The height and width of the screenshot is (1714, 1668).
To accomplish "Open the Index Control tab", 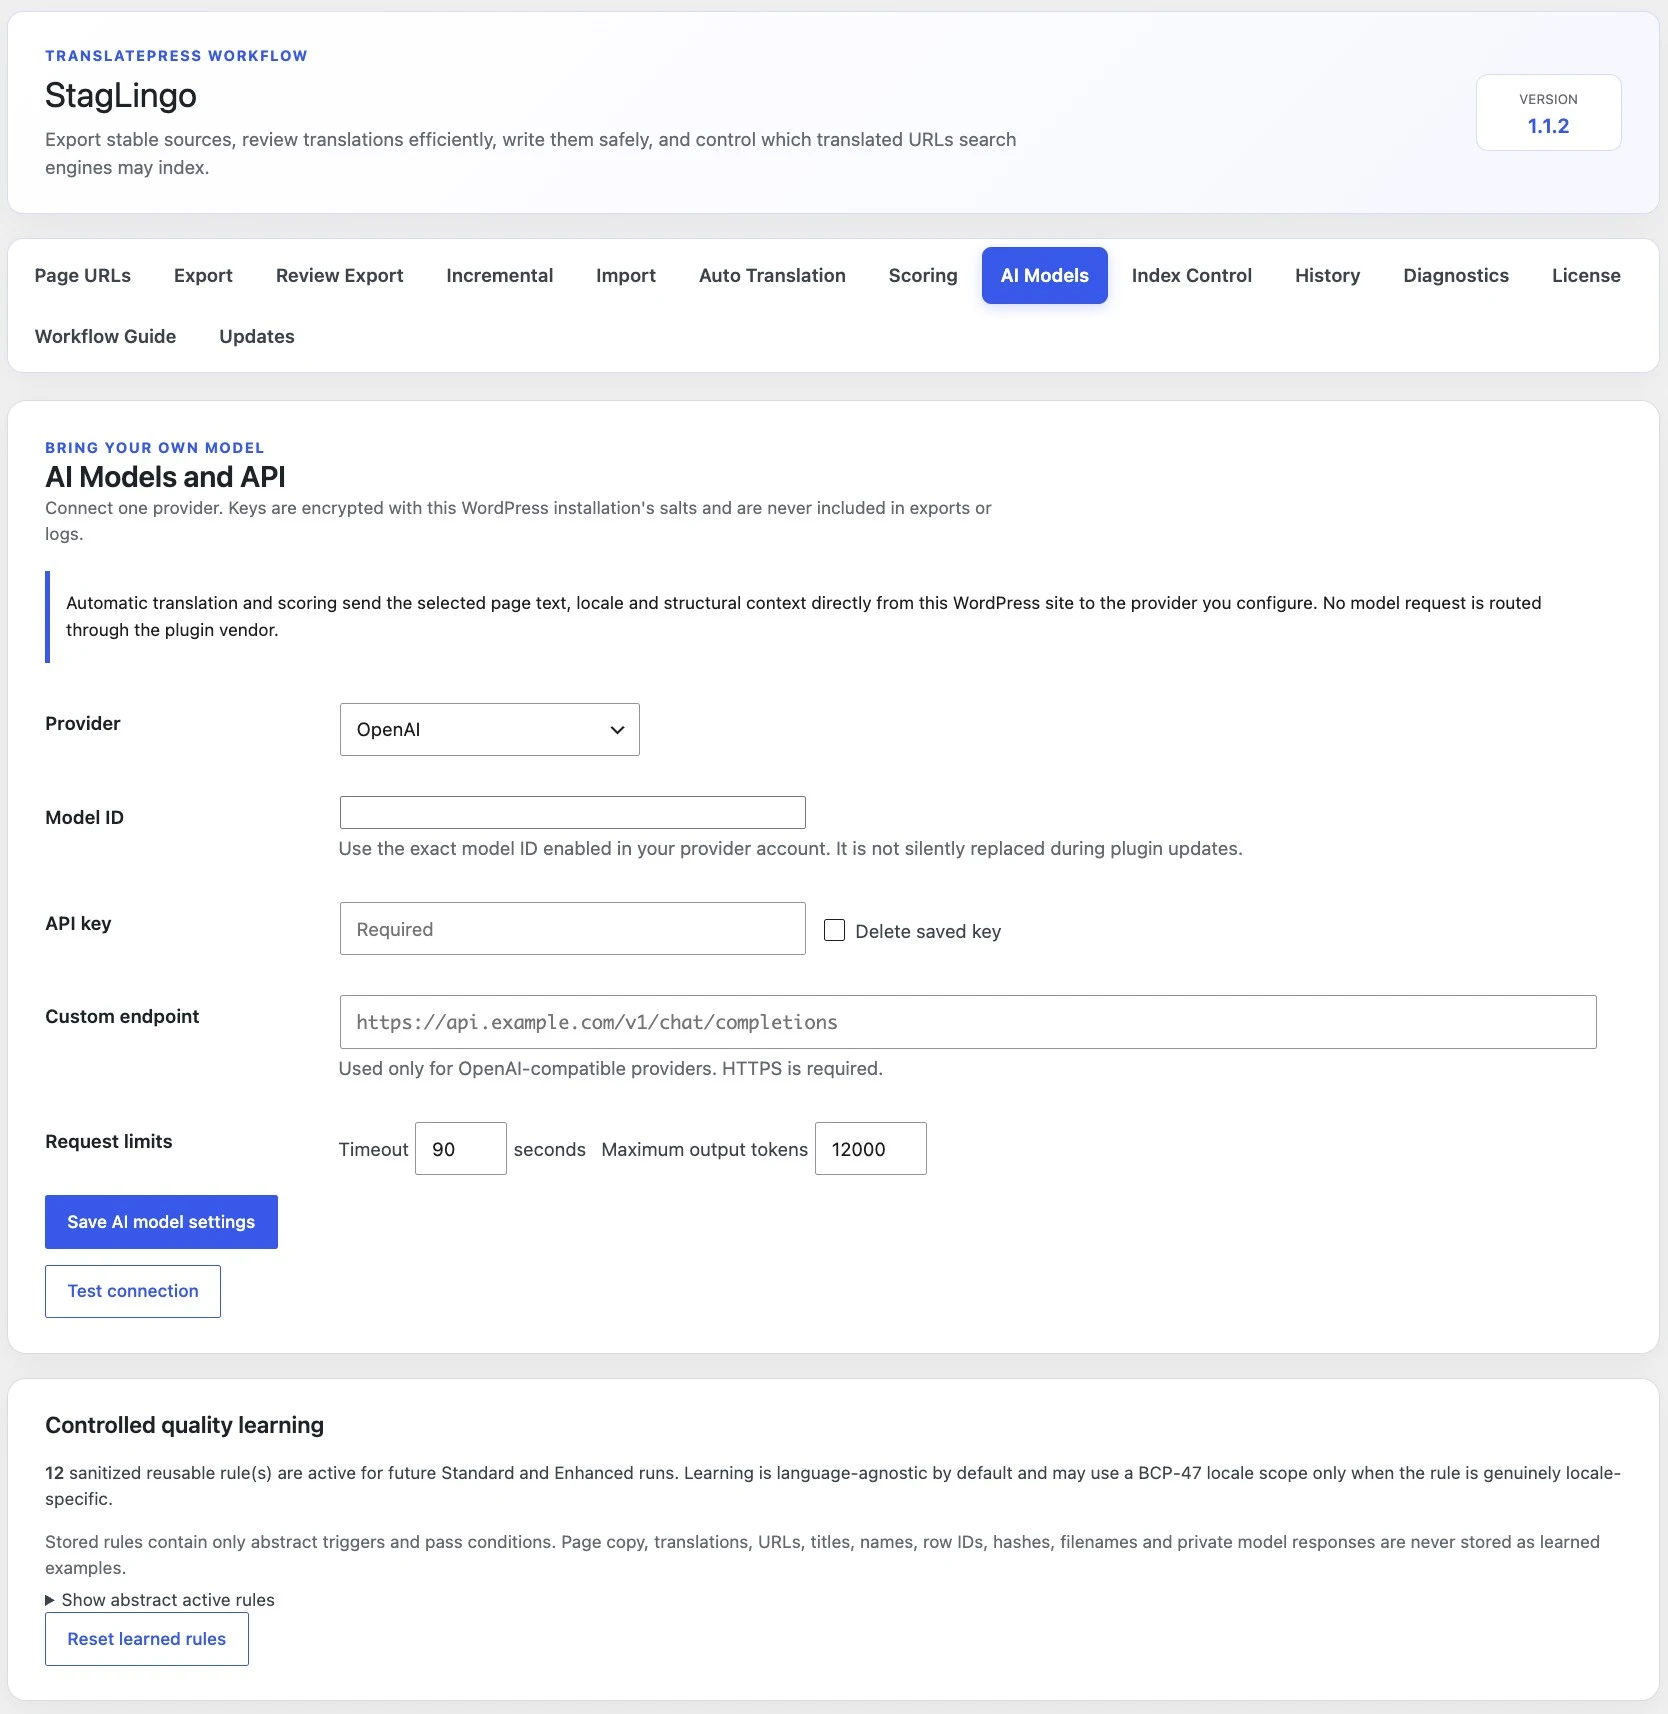I will coord(1192,275).
